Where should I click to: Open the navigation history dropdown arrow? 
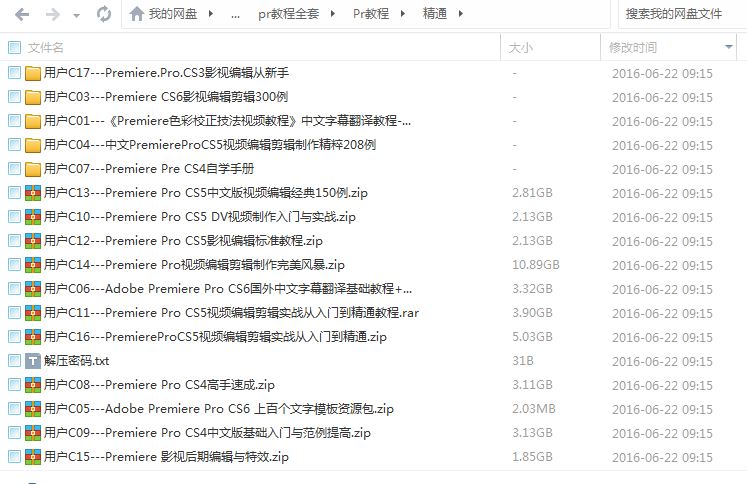(x=77, y=15)
